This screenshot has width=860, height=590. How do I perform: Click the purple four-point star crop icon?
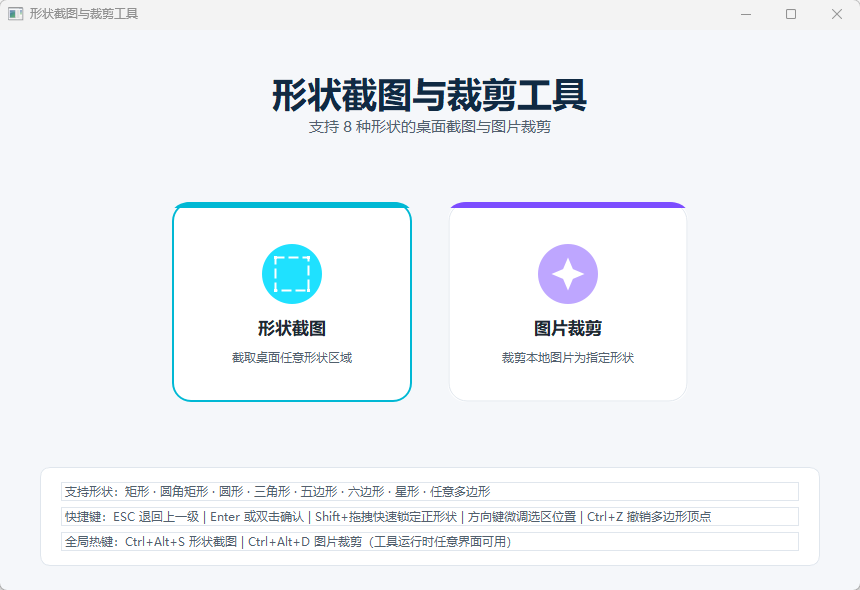[x=568, y=274]
